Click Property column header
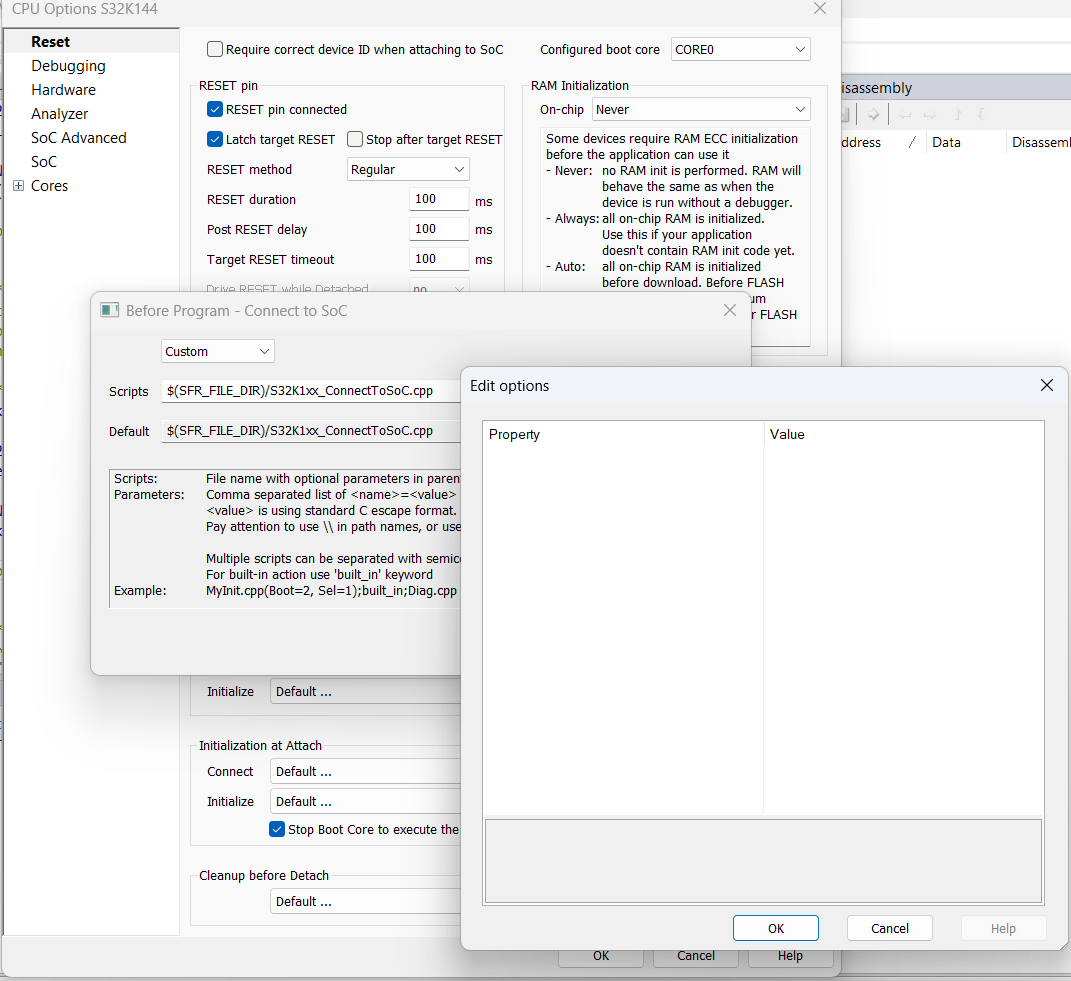The height and width of the screenshot is (981, 1071). point(623,434)
